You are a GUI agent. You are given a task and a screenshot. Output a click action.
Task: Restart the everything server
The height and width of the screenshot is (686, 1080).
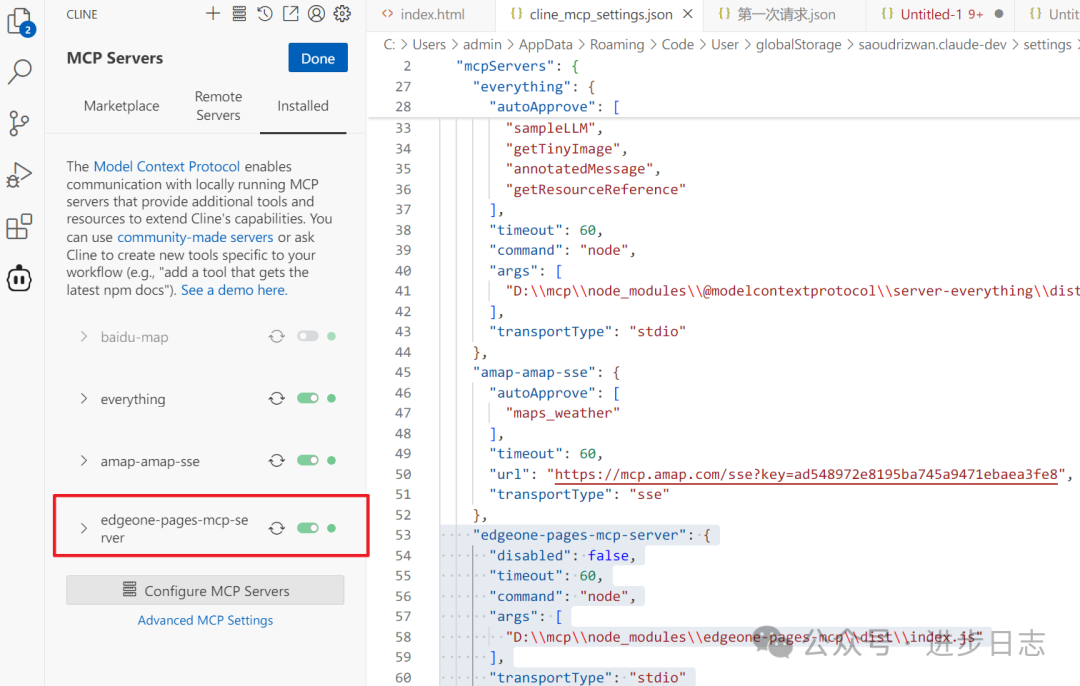point(277,398)
